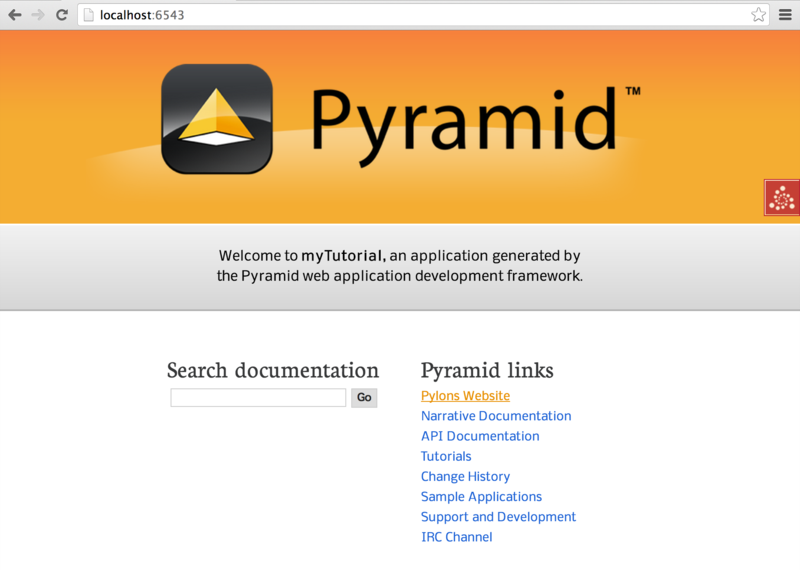Click the browser back arrow

point(15,15)
